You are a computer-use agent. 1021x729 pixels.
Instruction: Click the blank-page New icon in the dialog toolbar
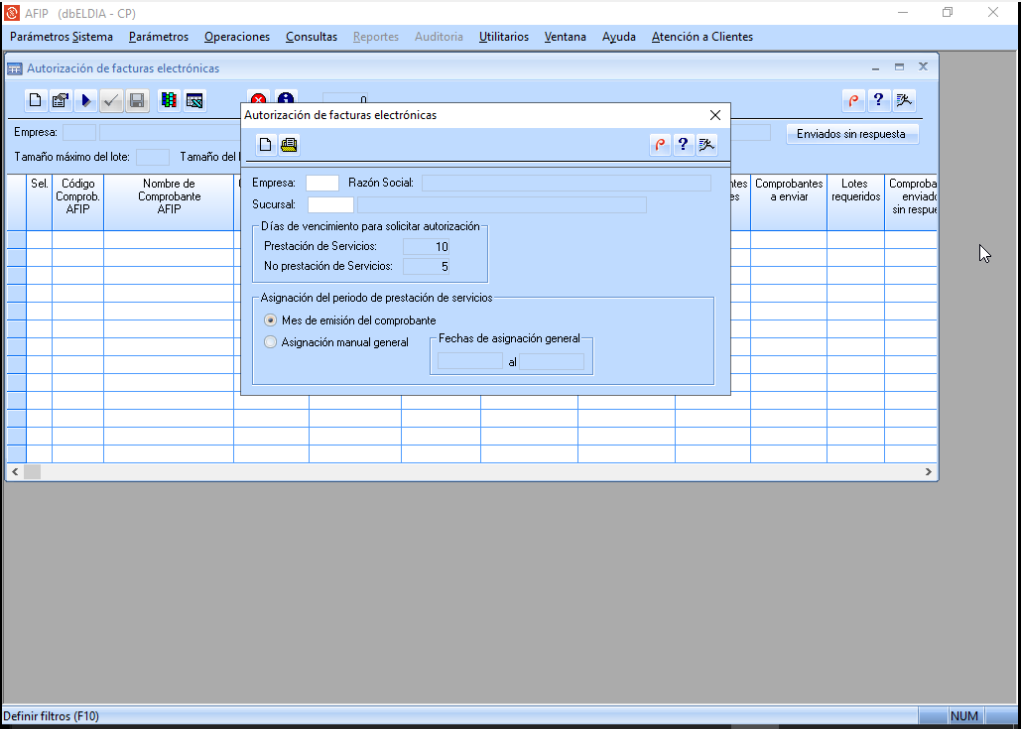click(x=266, y=145)
